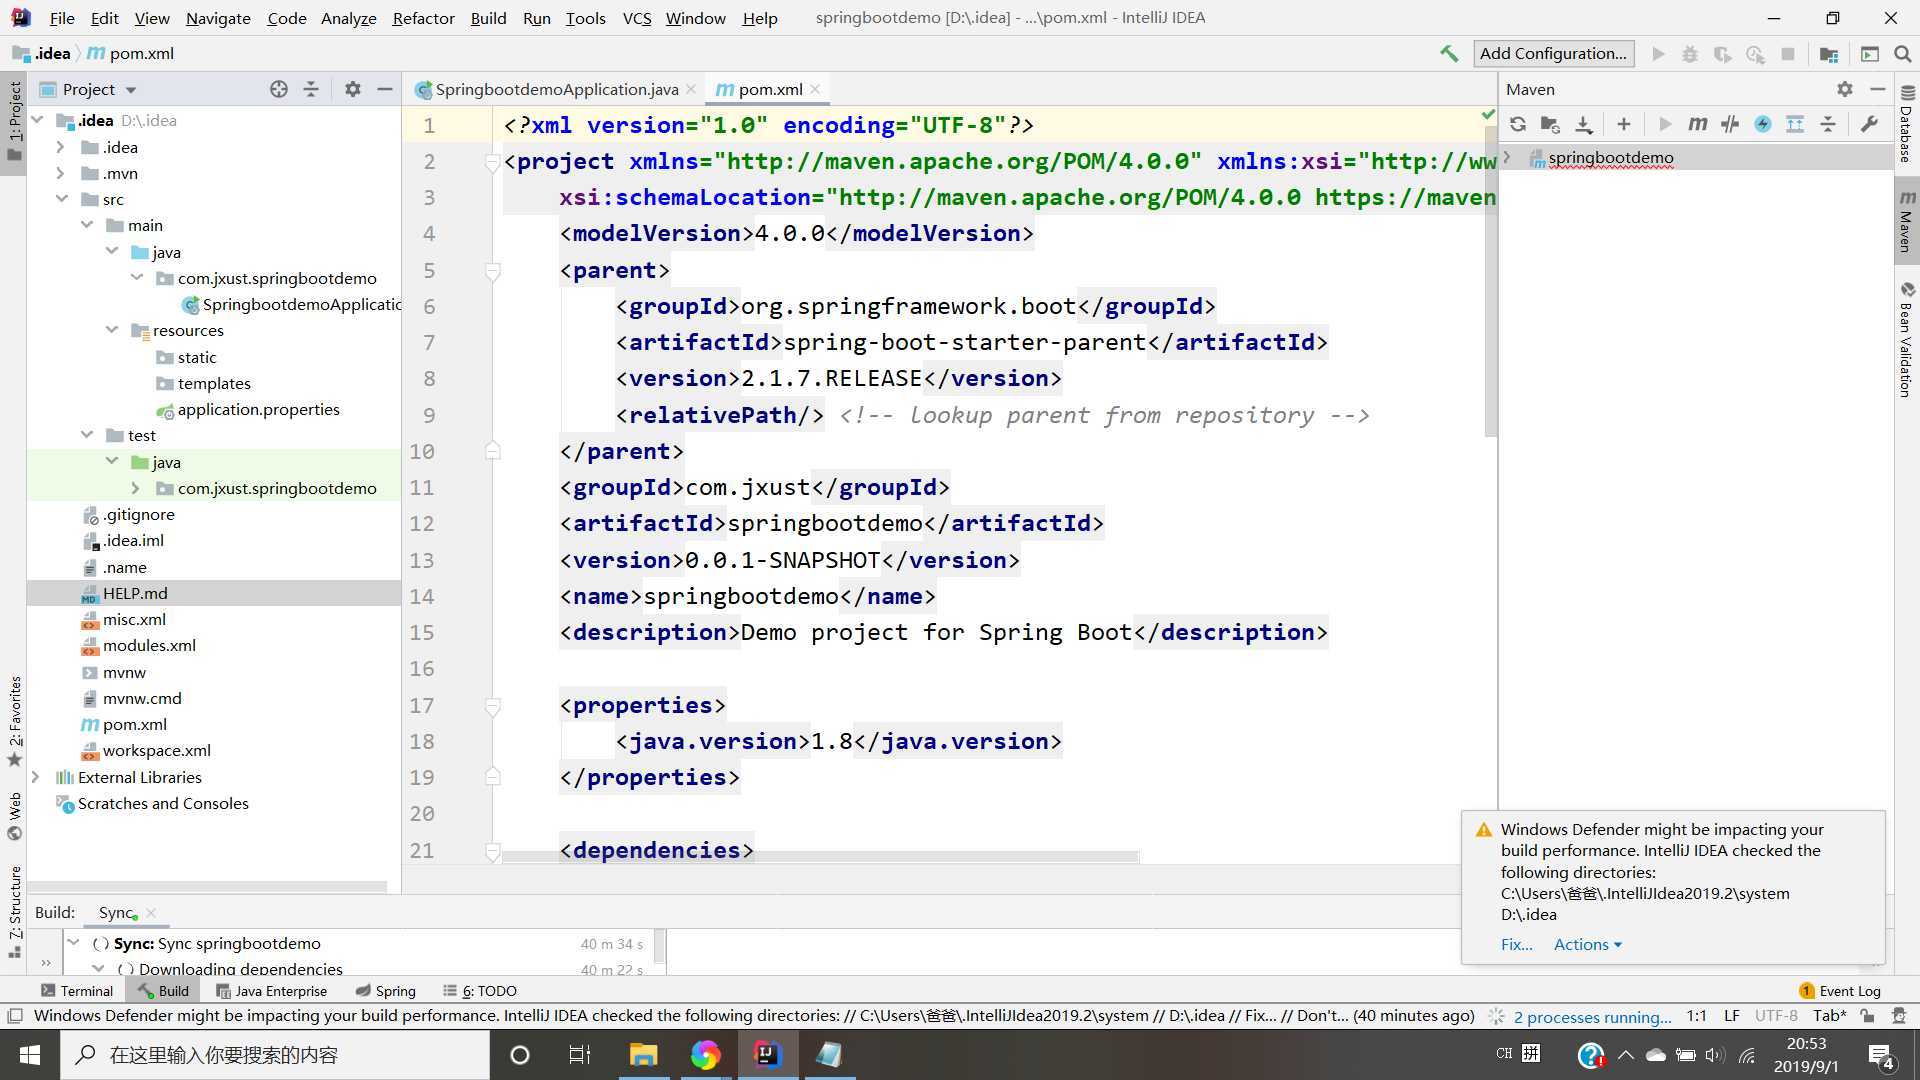Screen dimensions: 1920x1080
Task: Click the Maven download sources icon
Action: pyautogui.click(x=1586, y=123)
